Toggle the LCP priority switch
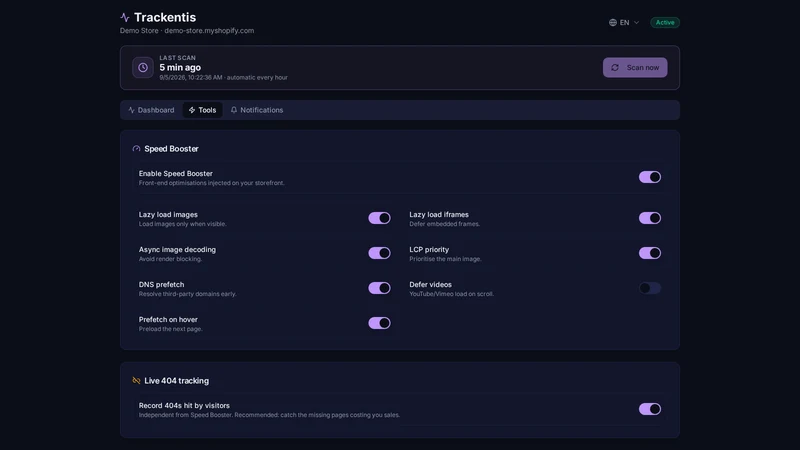800x450 pixels. pos(649,253)
